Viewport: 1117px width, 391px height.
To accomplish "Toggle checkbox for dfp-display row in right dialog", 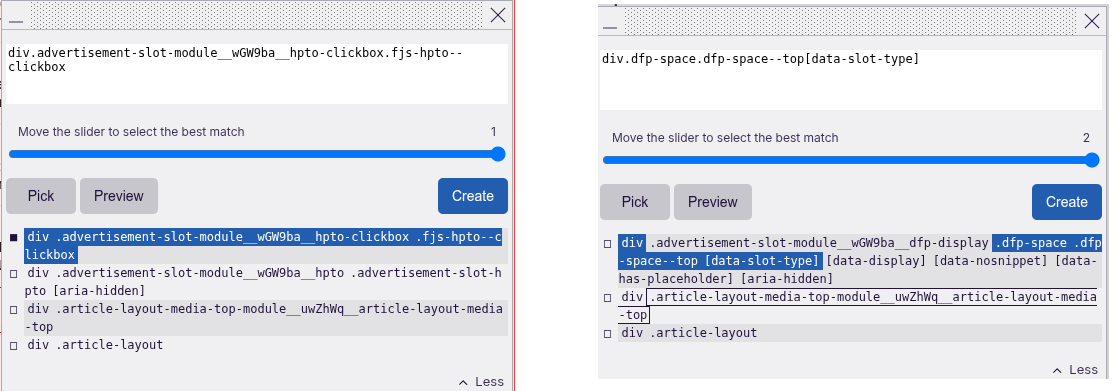I will [x=608, y=244].
